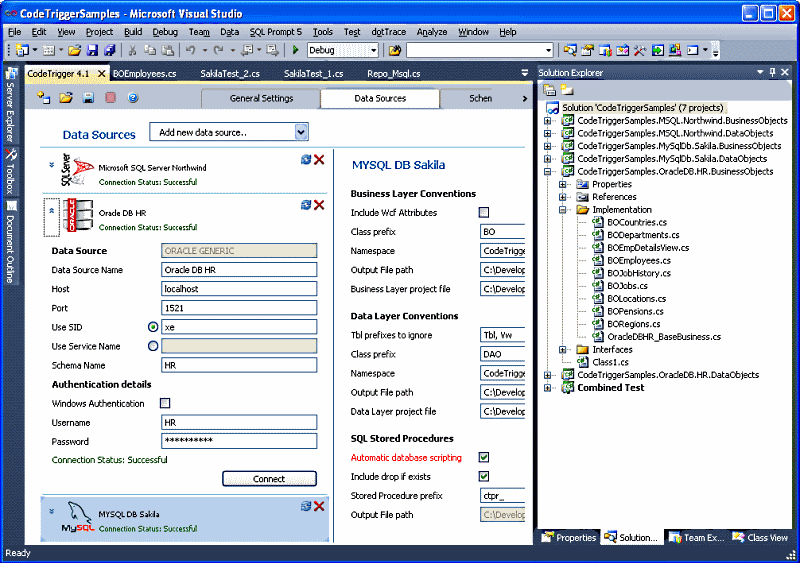Toggle the Include Wcf Attributes checkbox

(484, 213)
